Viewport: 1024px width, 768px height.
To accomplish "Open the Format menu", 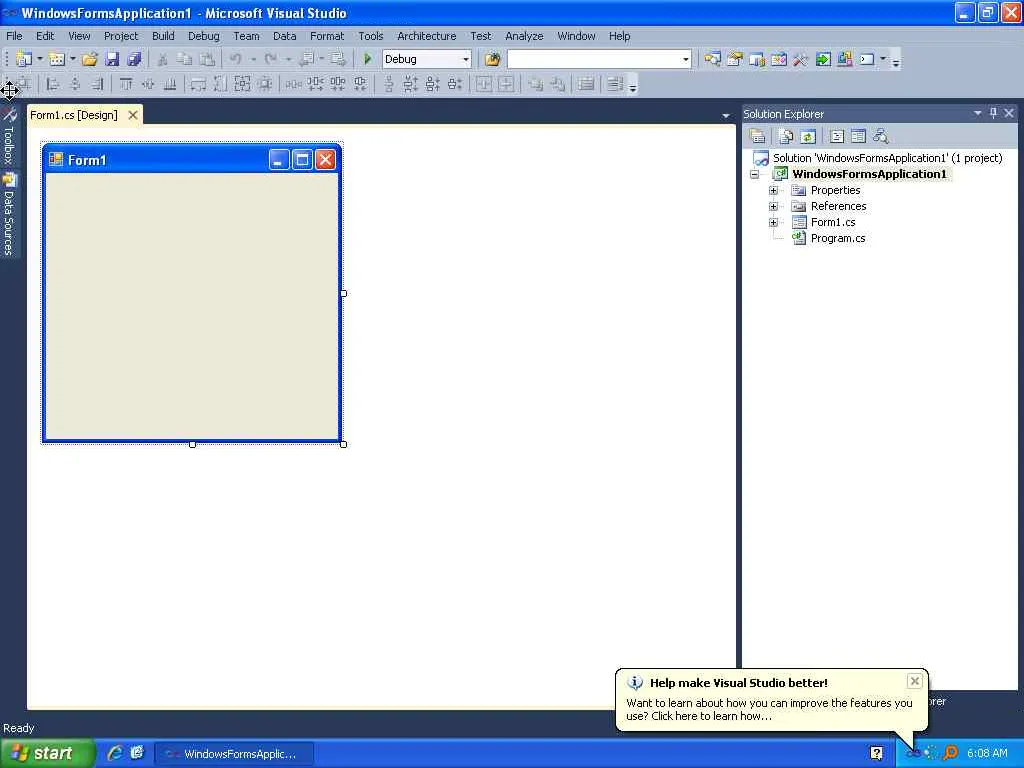I will point(327,36).
